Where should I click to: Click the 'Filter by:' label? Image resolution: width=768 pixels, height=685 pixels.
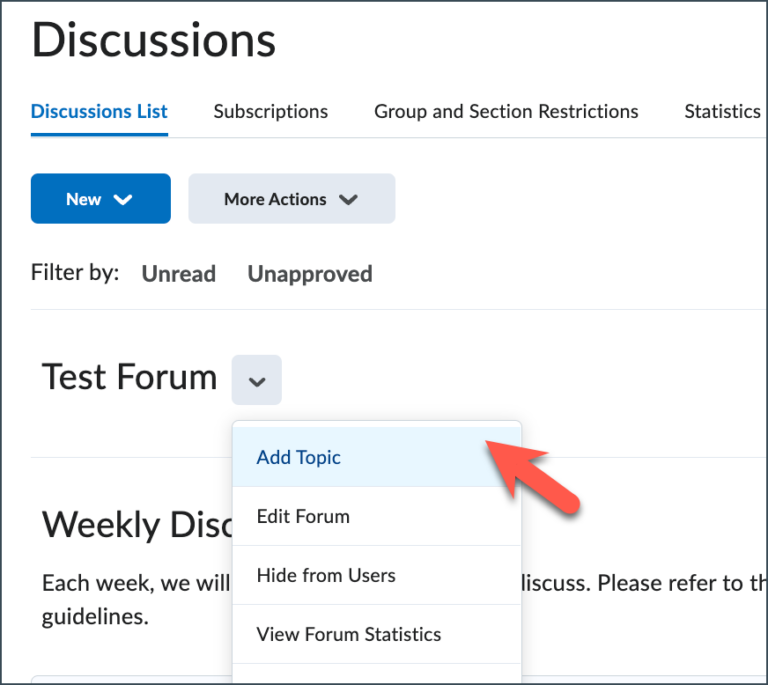(x=75, y=272)
